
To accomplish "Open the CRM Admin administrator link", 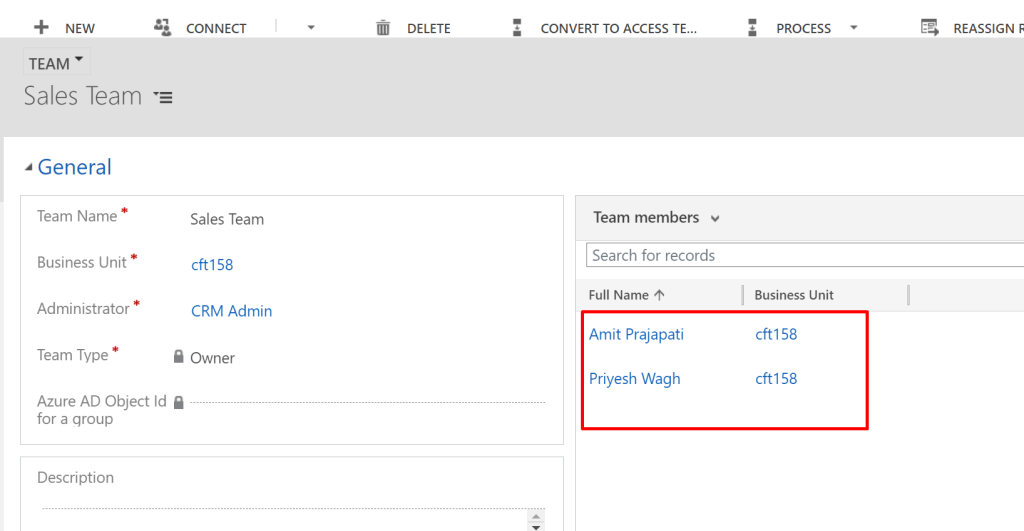I will (x=231, y=311).
